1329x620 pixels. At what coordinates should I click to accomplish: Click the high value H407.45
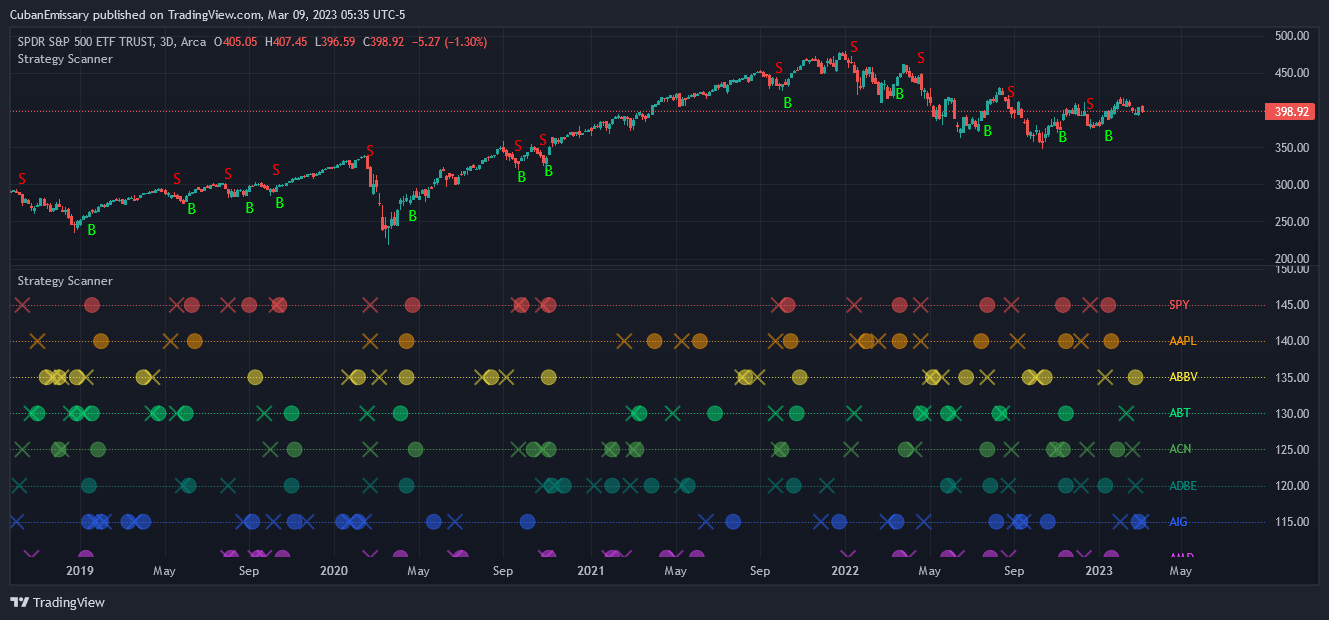(x=285, y=42)
